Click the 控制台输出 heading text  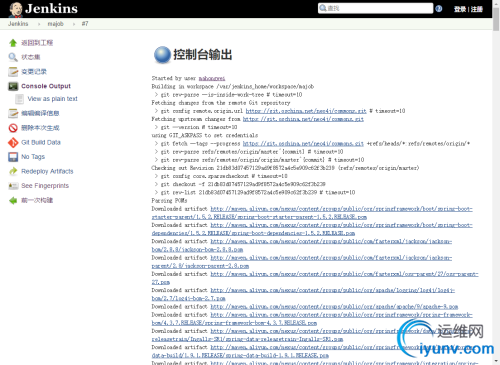[203, 55]
